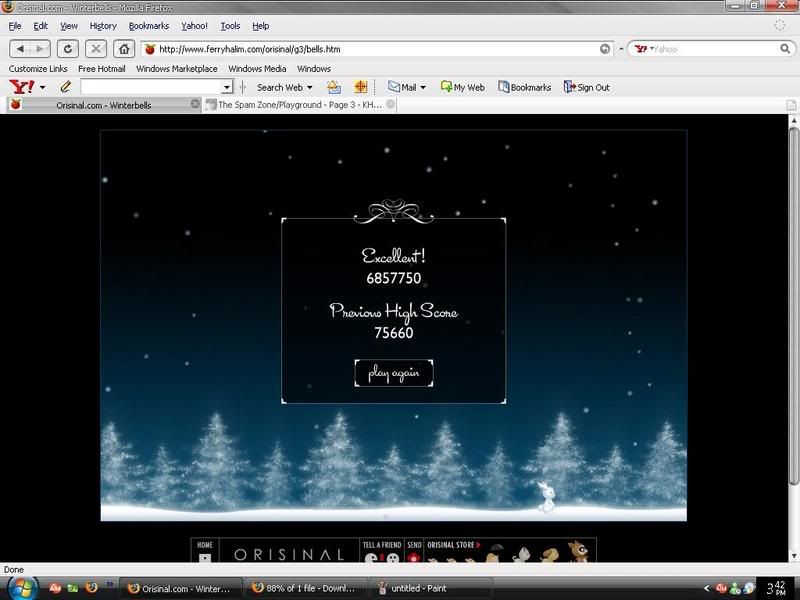The image size is (800, 600).
Task: Click the ORISINAL logo in the footer
Action: [289, 554]
